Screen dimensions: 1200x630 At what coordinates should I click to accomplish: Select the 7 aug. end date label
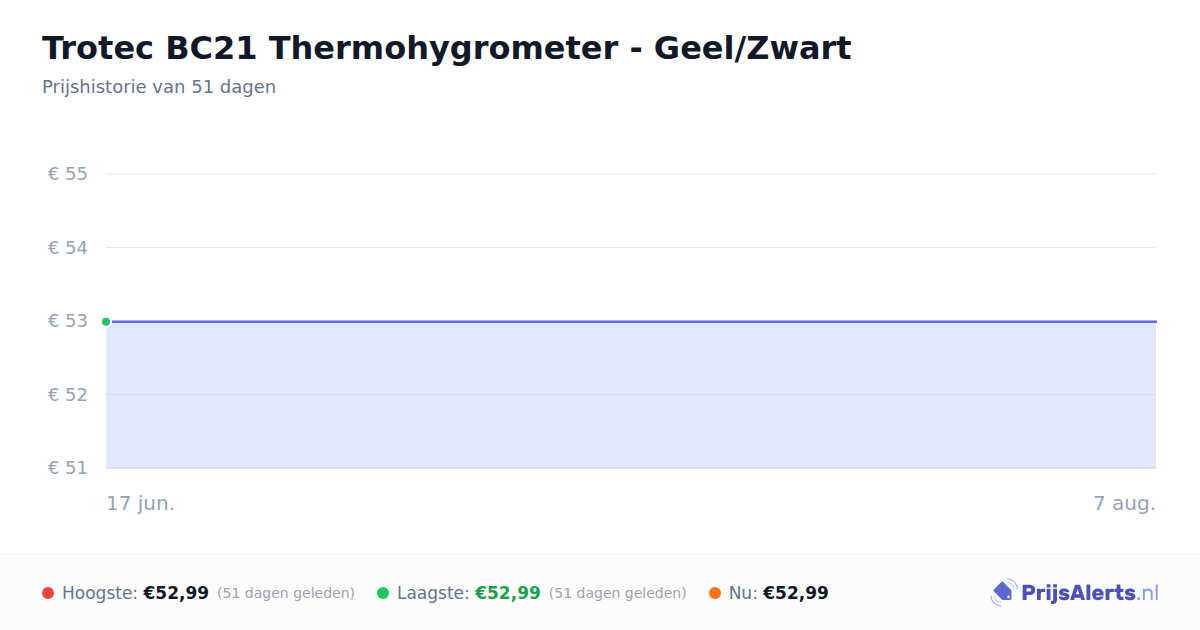pyautogui.click(x=1125, y=503)
